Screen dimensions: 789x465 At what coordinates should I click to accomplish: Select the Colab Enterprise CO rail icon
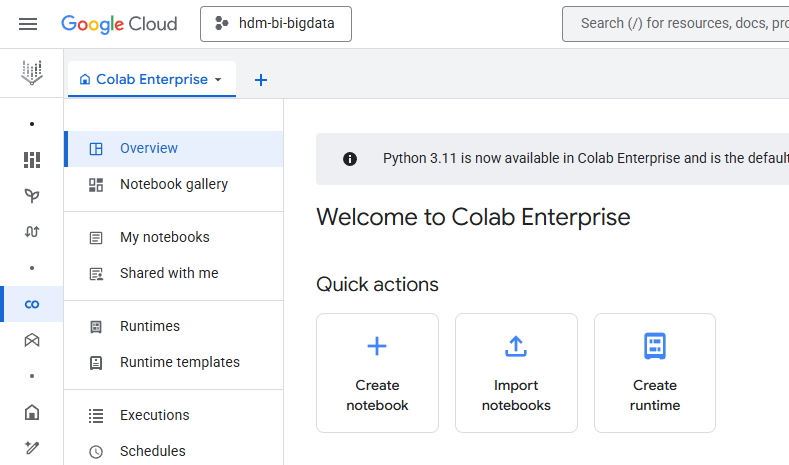point(32,304)
